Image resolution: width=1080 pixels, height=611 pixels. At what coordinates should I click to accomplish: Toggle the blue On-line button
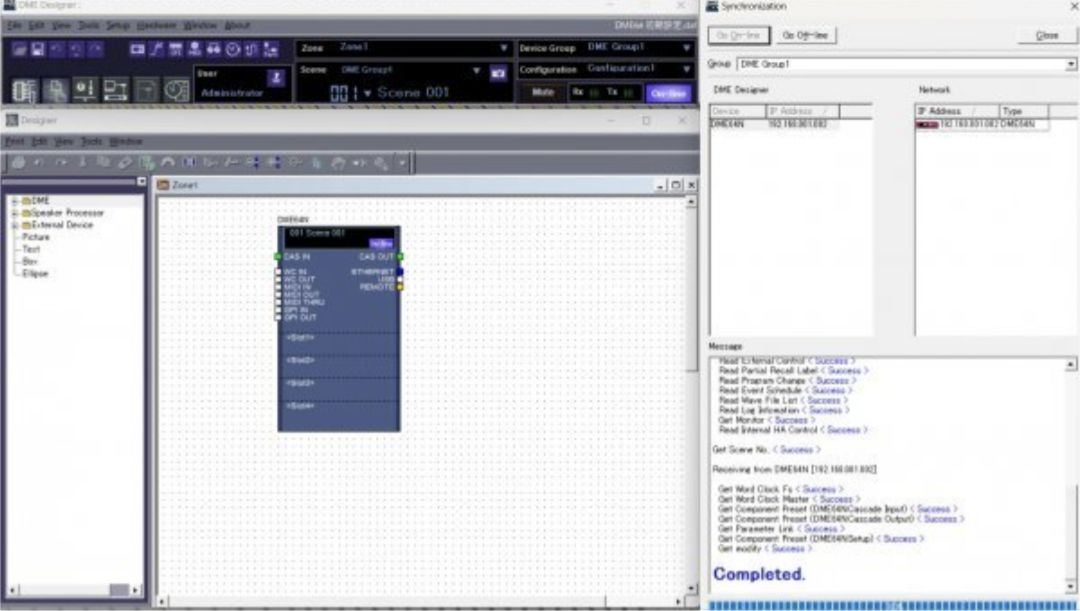click(668, 93)
